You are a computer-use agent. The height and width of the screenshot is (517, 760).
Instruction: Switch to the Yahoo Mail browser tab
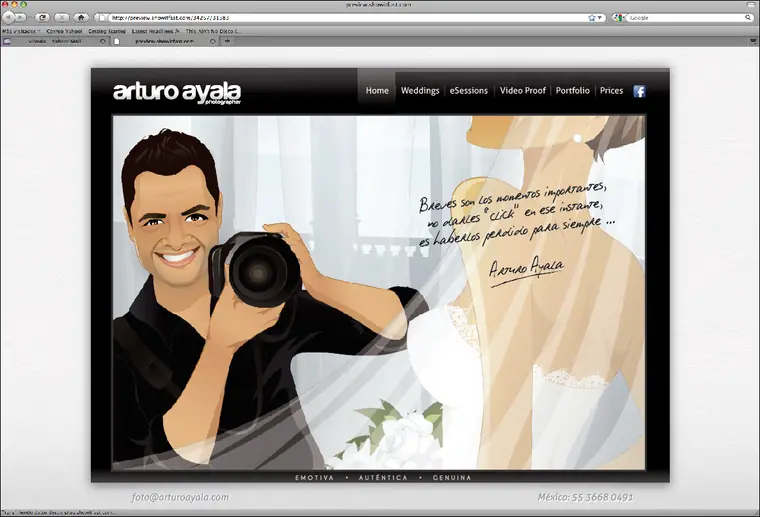[x=55, y=41]
